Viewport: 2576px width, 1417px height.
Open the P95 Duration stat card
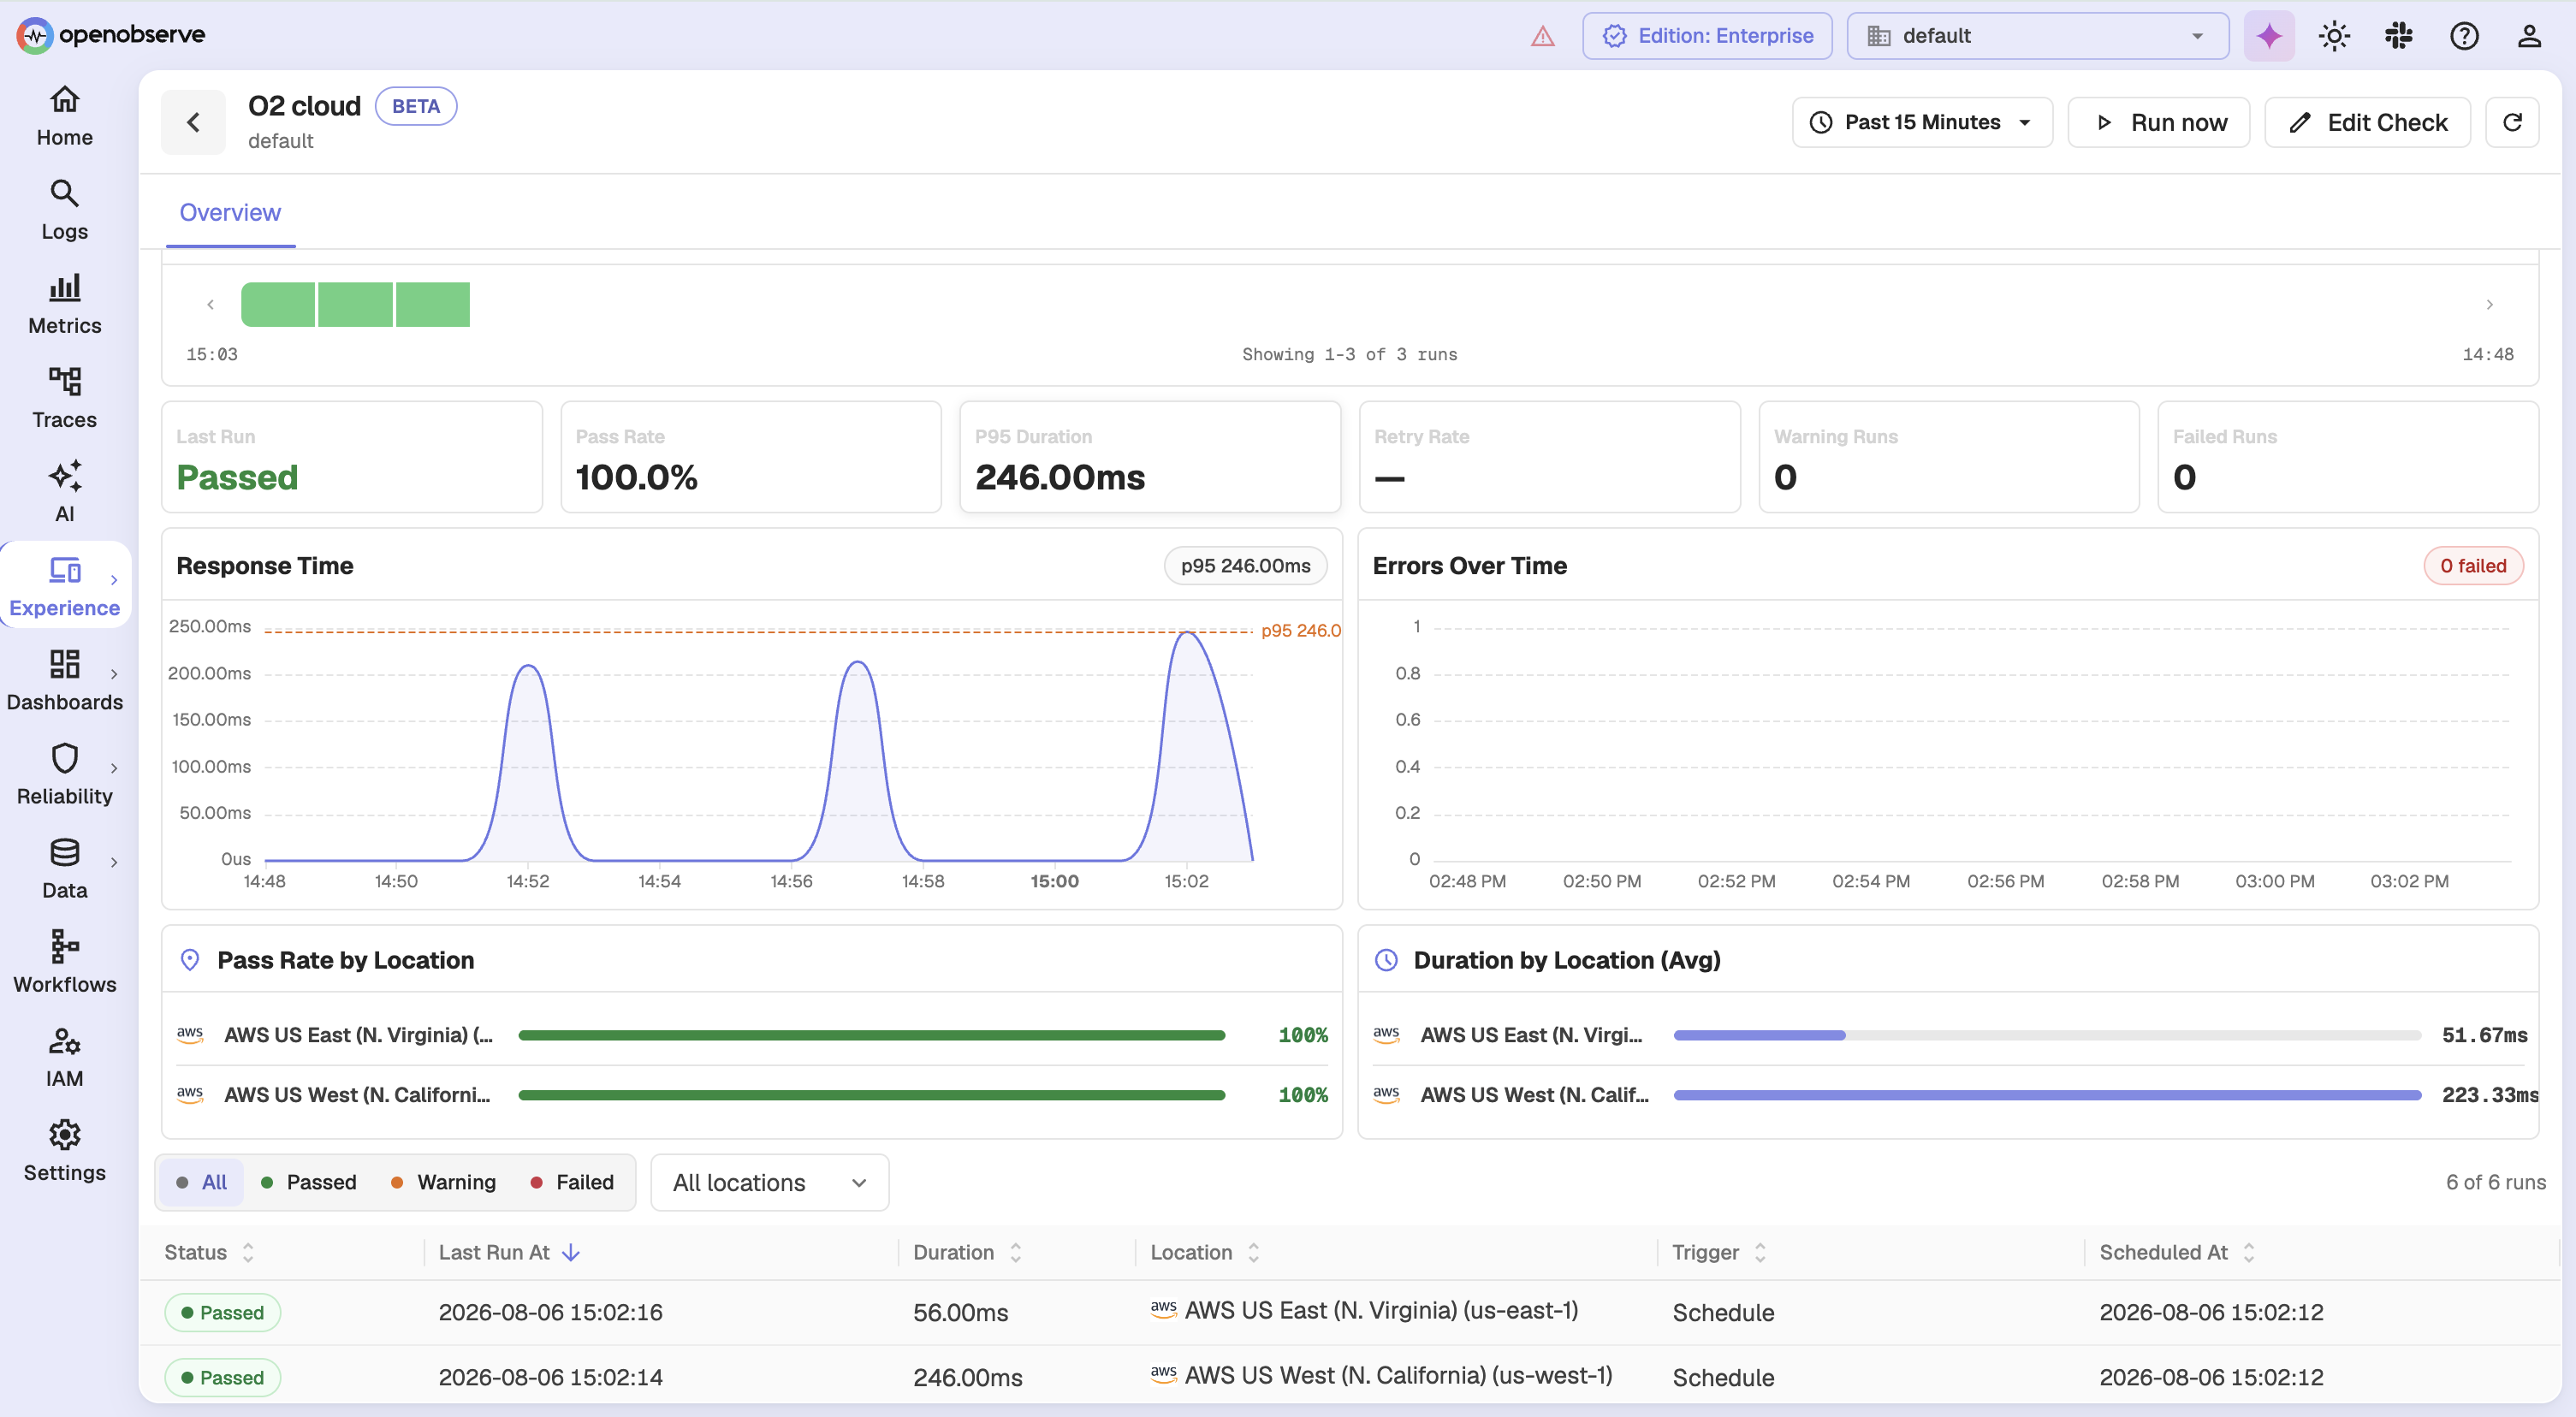[x=1150, y=457]
